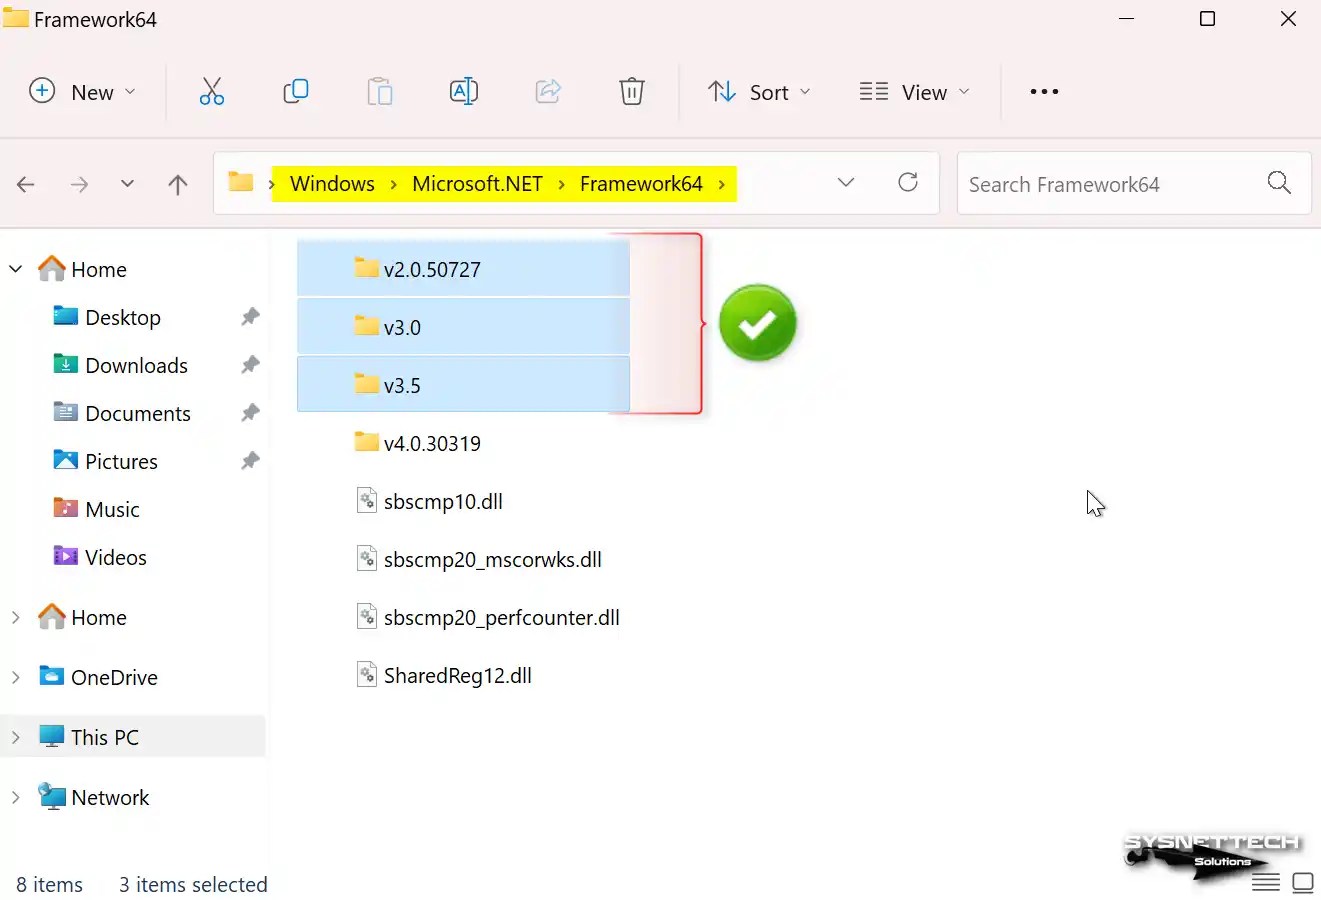The width and height of the screenshot is (1321, 900).
Task: Collapse the top Home tree node
Action: coord(16,269)
